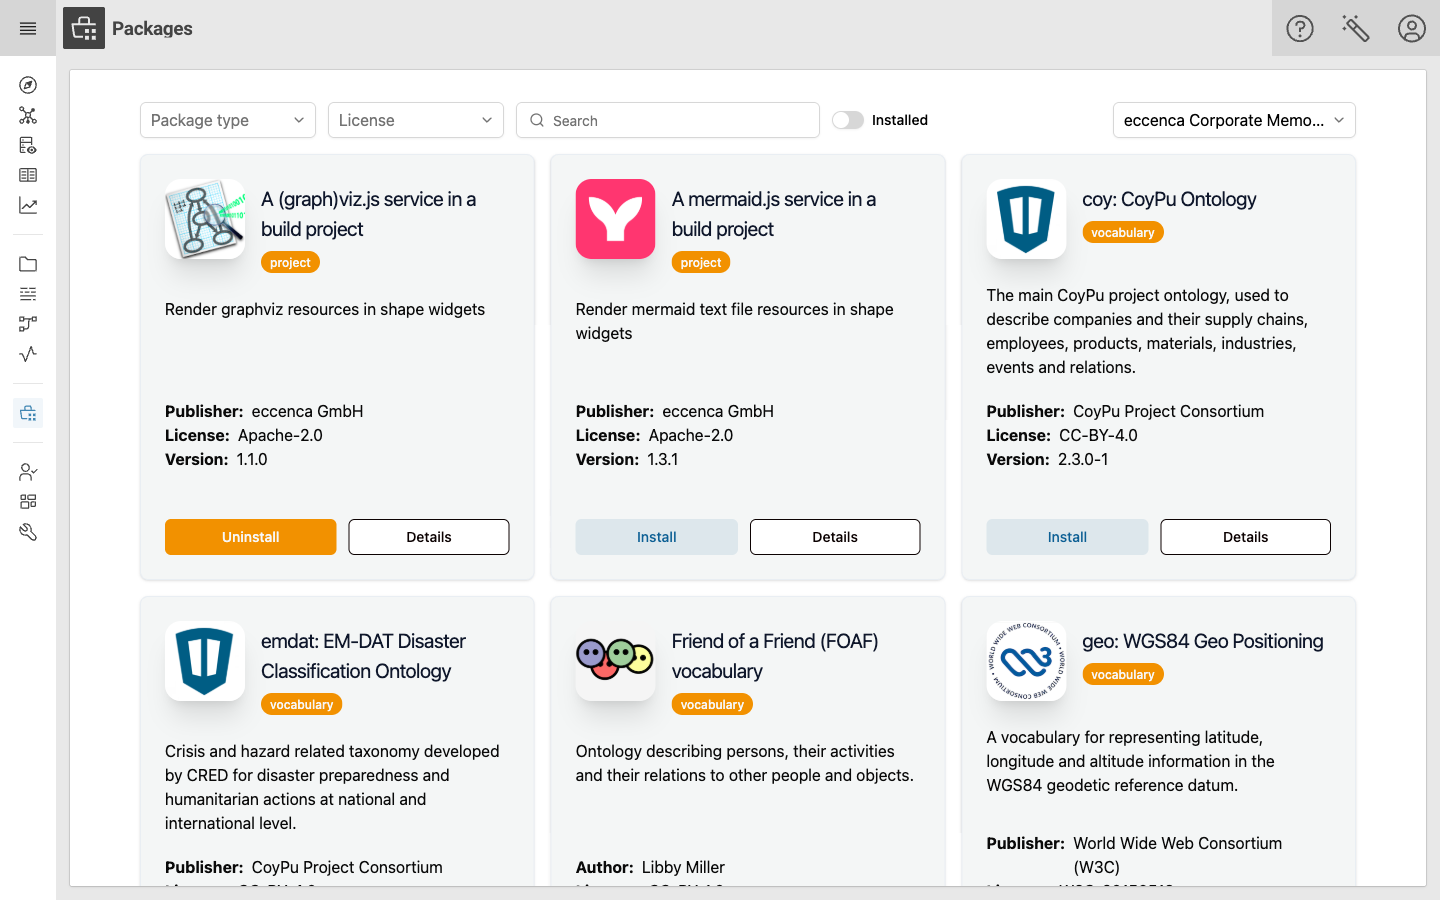Click 'Author: Libby Miller' on FOAF card
The image size is (1440, 900).
pyautogui.click(x=650, y=867)
